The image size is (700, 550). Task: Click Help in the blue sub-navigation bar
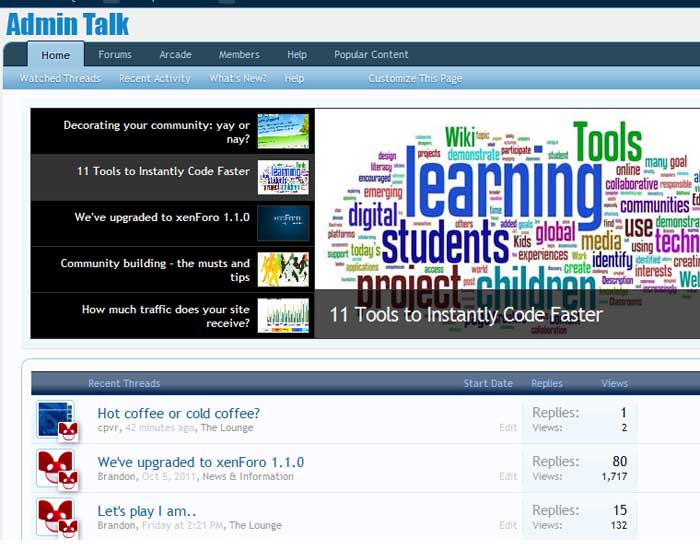[x=294, y=78]
